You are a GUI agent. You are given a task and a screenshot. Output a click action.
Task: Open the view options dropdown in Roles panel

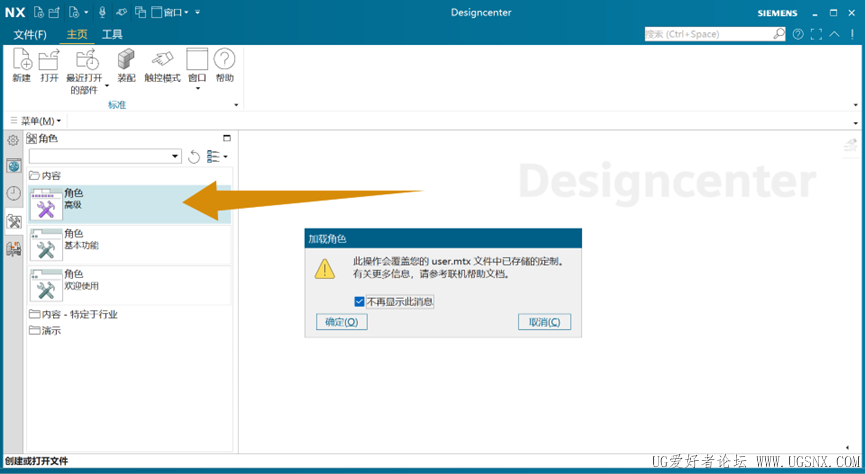click(x=217, y=157)
